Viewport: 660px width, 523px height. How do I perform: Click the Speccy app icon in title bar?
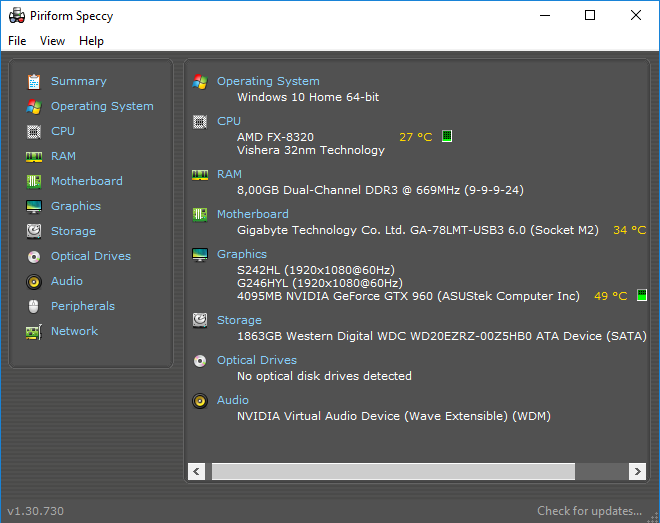[x=17, y=16]
